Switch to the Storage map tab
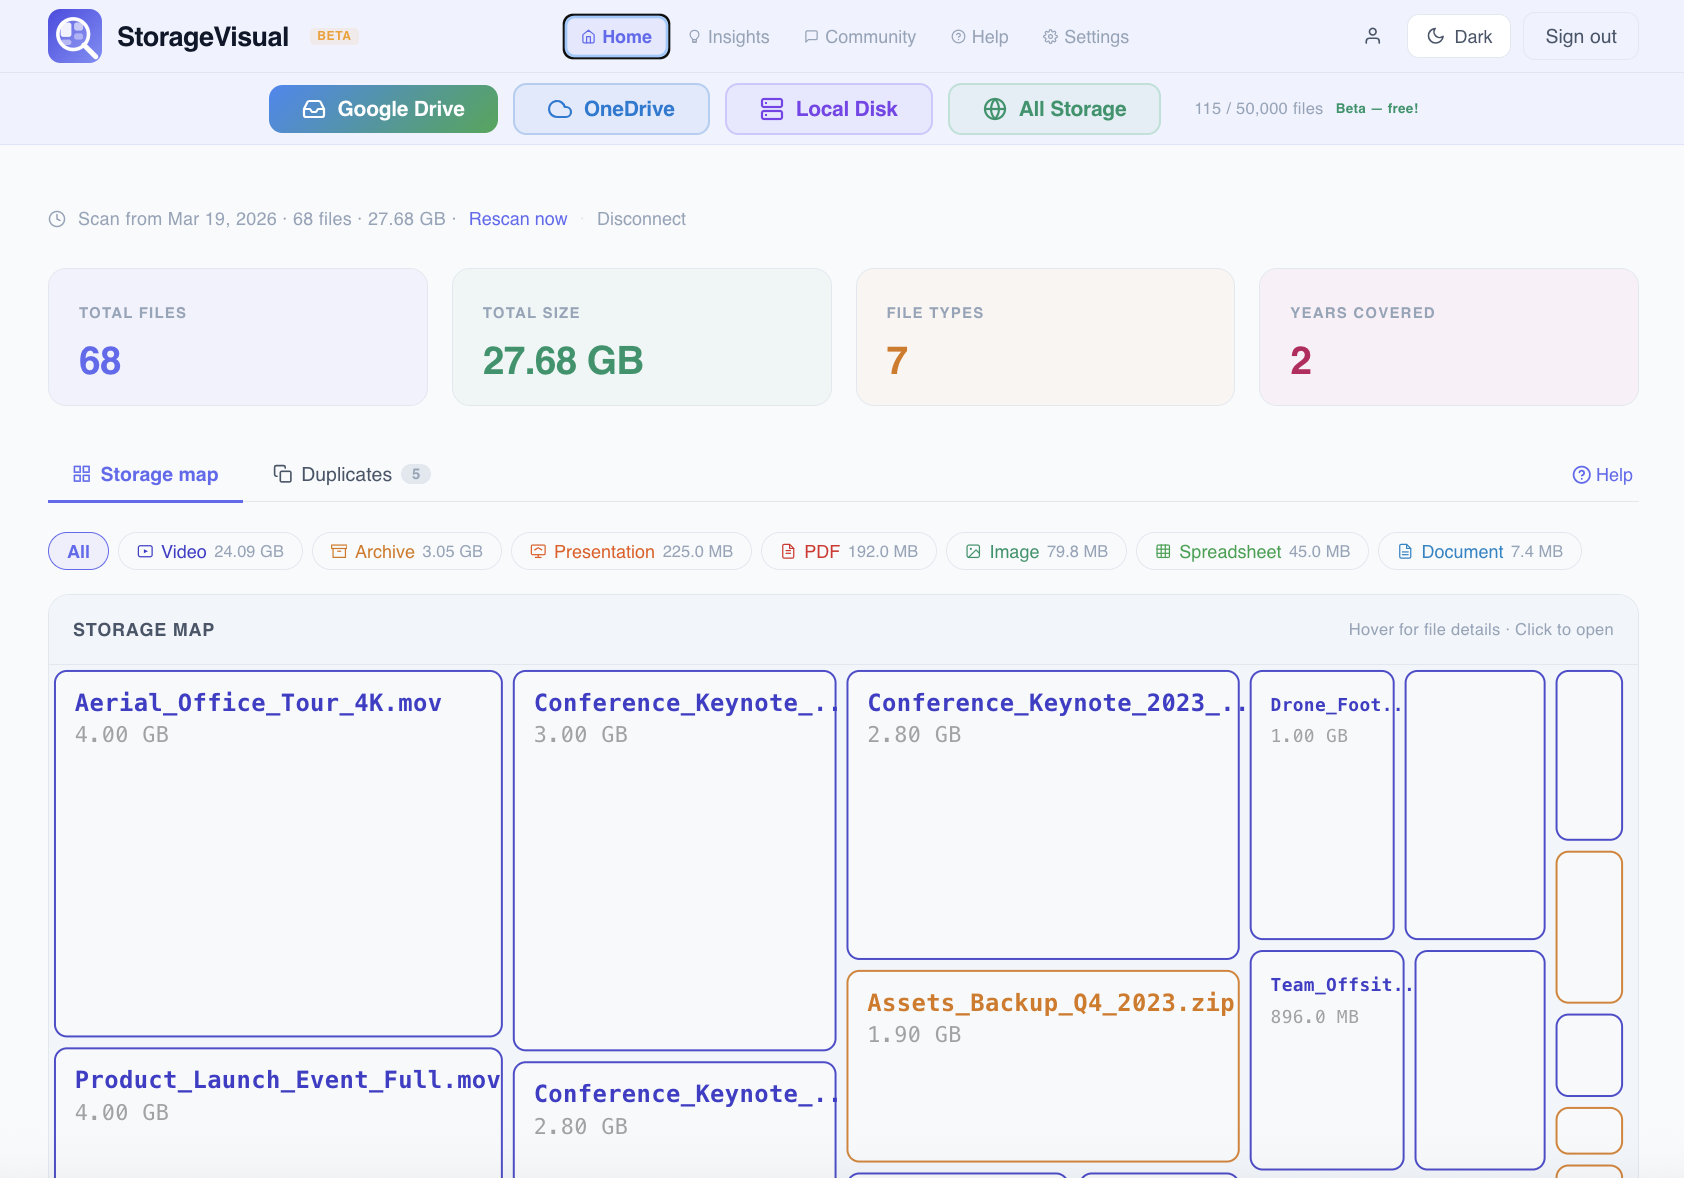1684x1178 pixels. tap(145, 475)
